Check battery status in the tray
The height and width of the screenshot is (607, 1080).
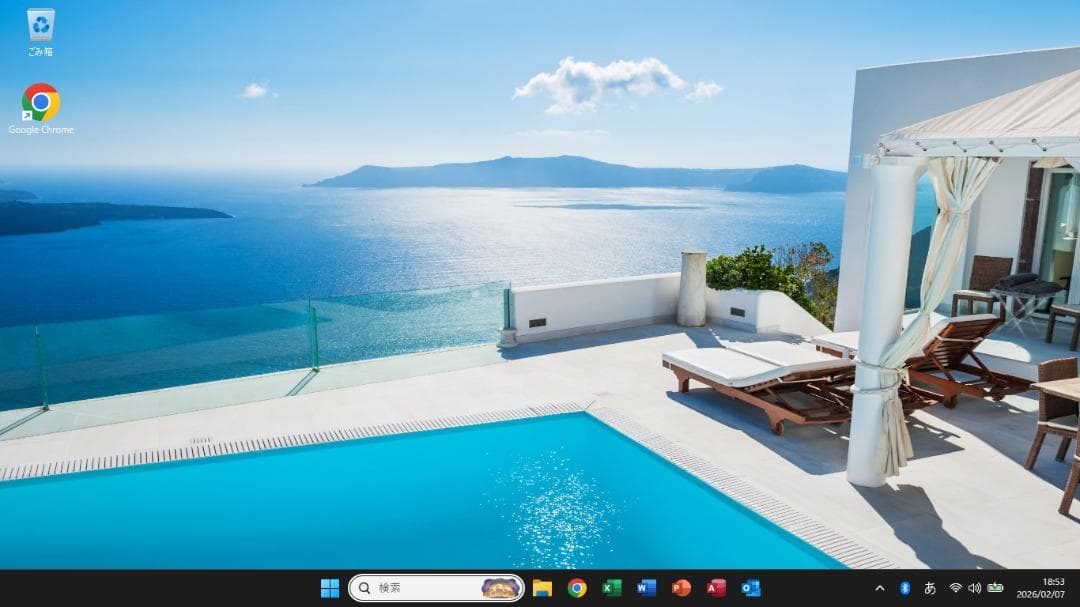(995, 589)
